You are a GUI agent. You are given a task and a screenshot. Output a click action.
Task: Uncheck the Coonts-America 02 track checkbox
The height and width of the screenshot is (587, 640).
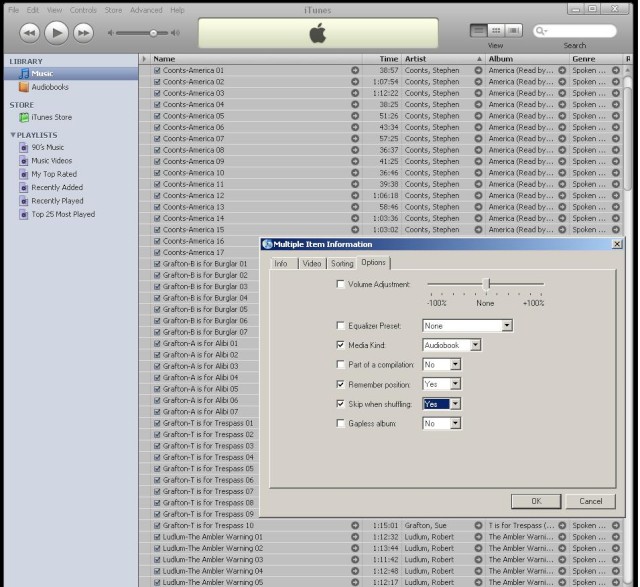coord(157,82)
